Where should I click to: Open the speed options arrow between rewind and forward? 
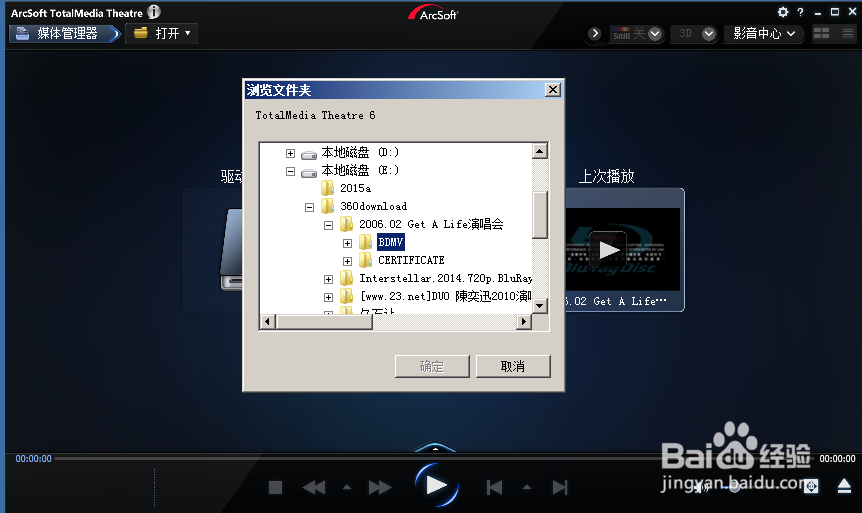347,487
